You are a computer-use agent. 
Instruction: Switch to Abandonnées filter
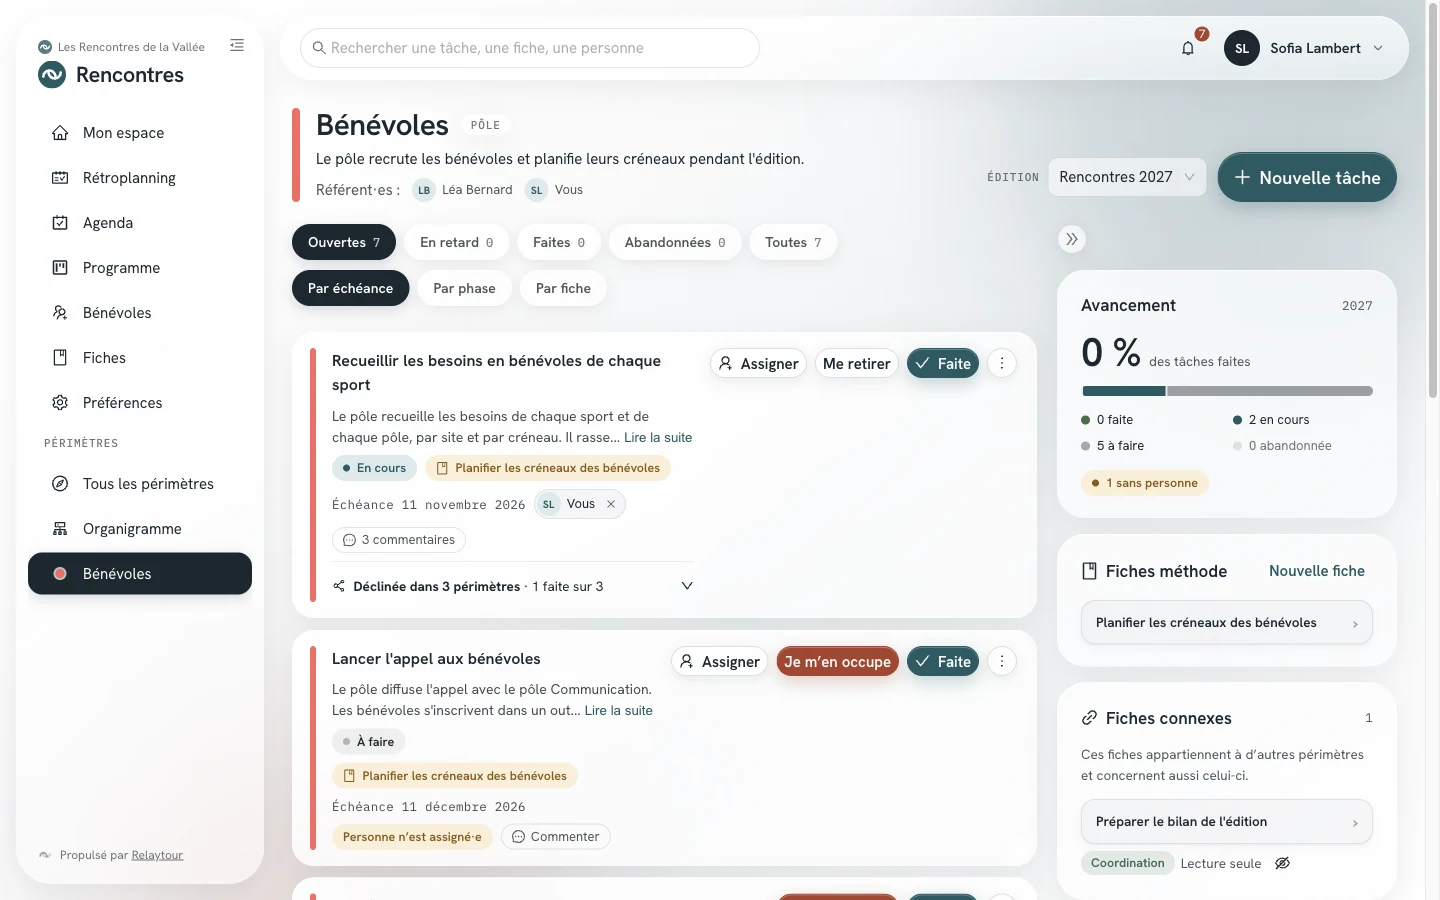tap(675, 242)
